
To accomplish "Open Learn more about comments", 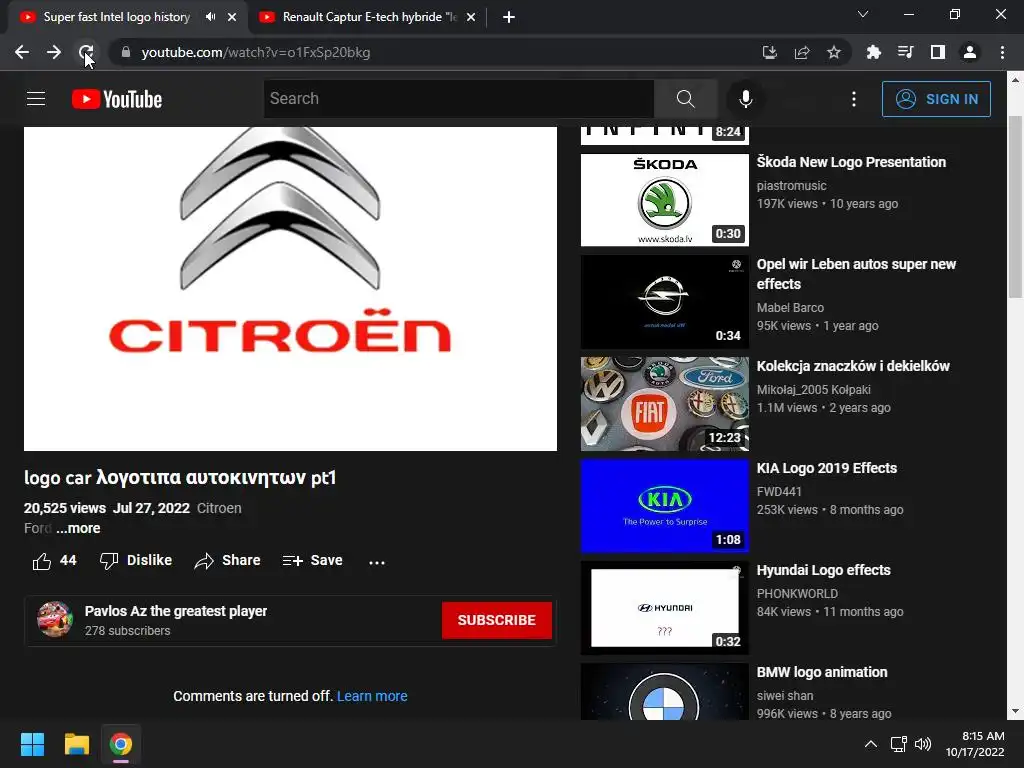I will click(372, 696).
